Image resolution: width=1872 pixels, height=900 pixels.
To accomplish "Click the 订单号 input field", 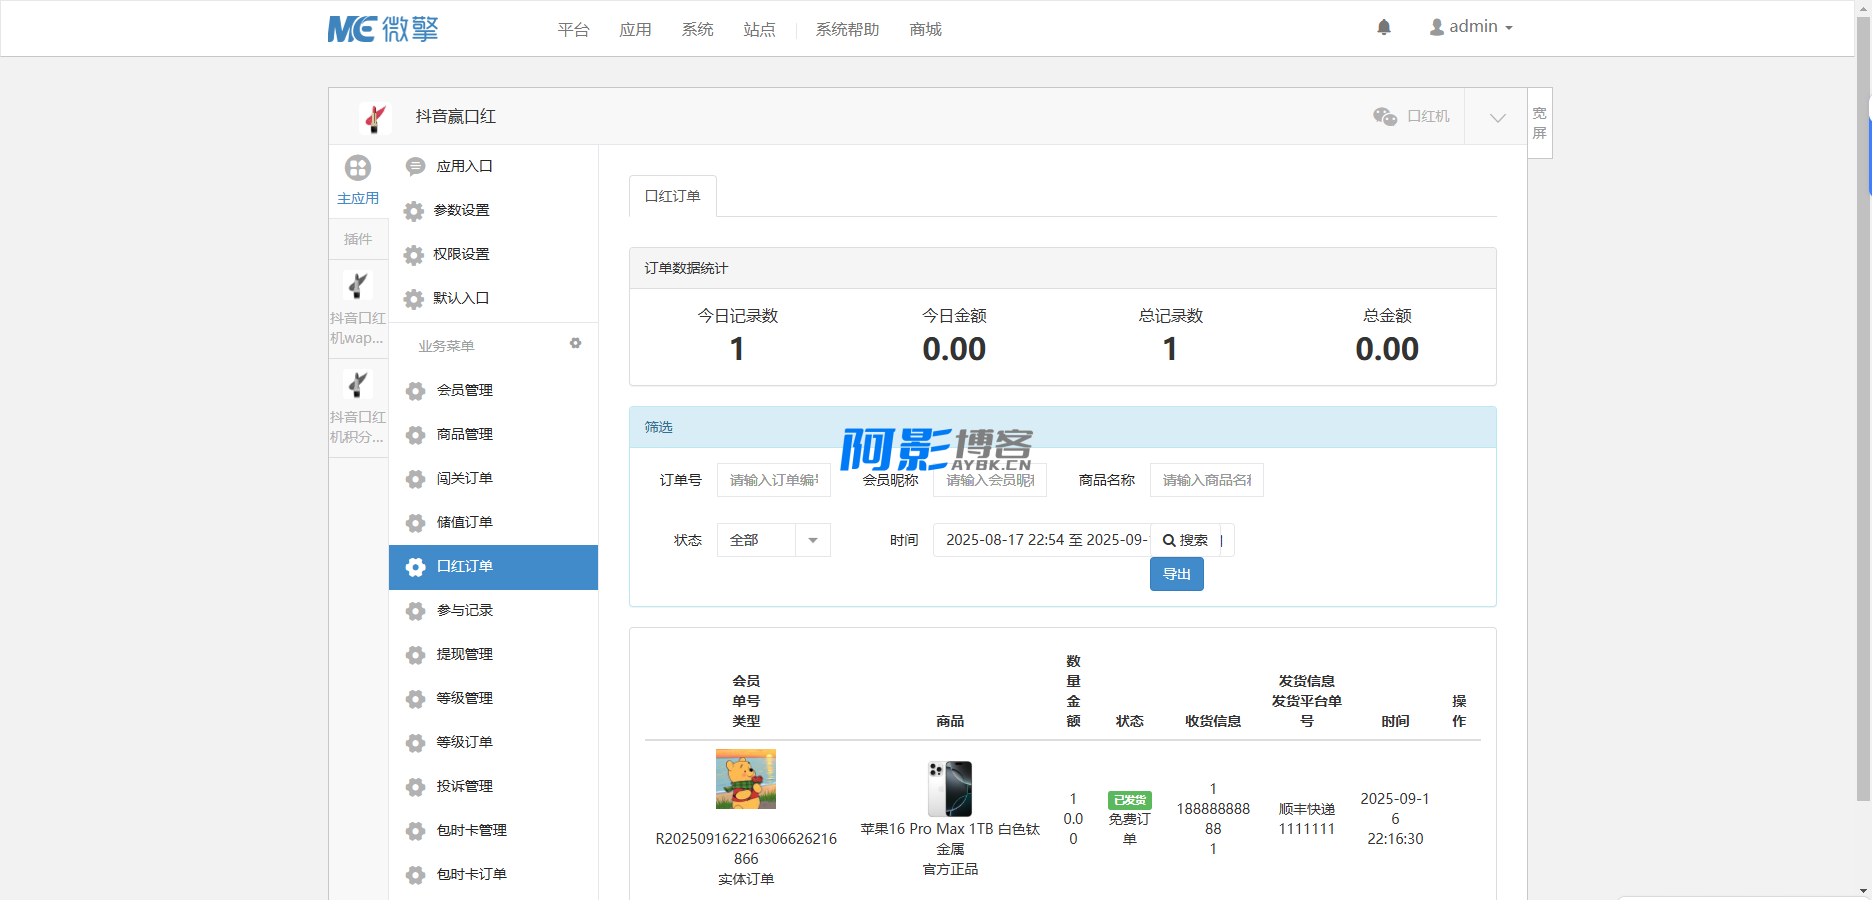I will (773, 480).
